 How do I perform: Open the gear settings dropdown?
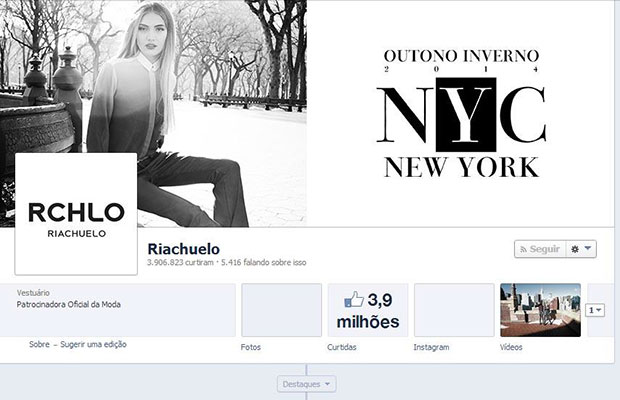pyautogui.click(x=581, y=249)
